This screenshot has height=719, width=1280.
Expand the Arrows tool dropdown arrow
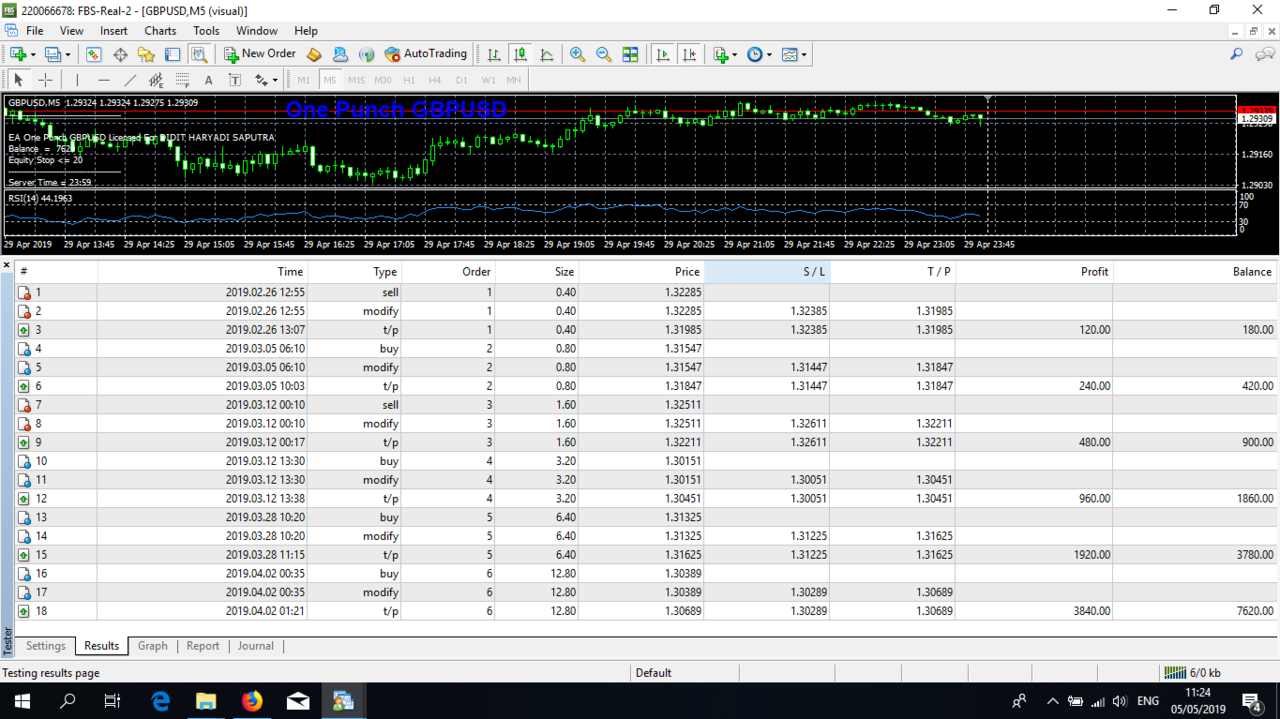pos(275,81)
